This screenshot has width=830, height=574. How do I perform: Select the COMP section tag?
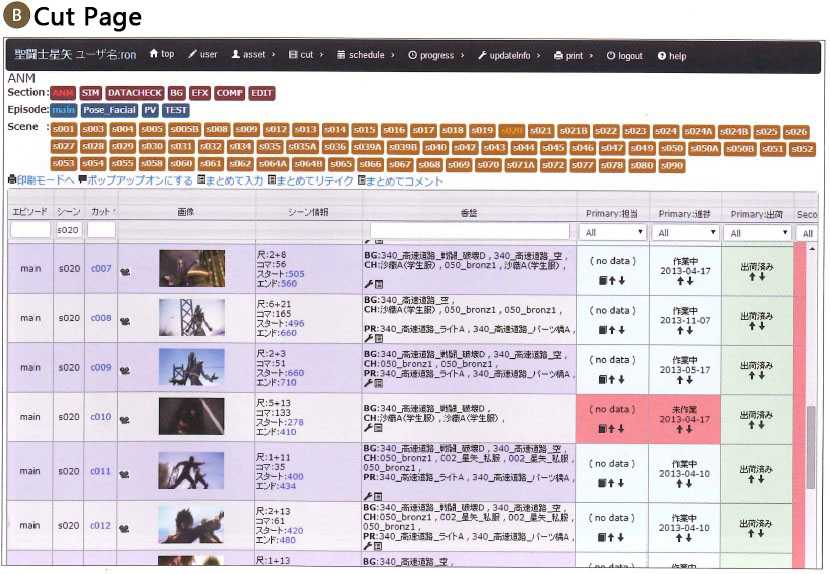pyautogui.click(x=230, y=93)
